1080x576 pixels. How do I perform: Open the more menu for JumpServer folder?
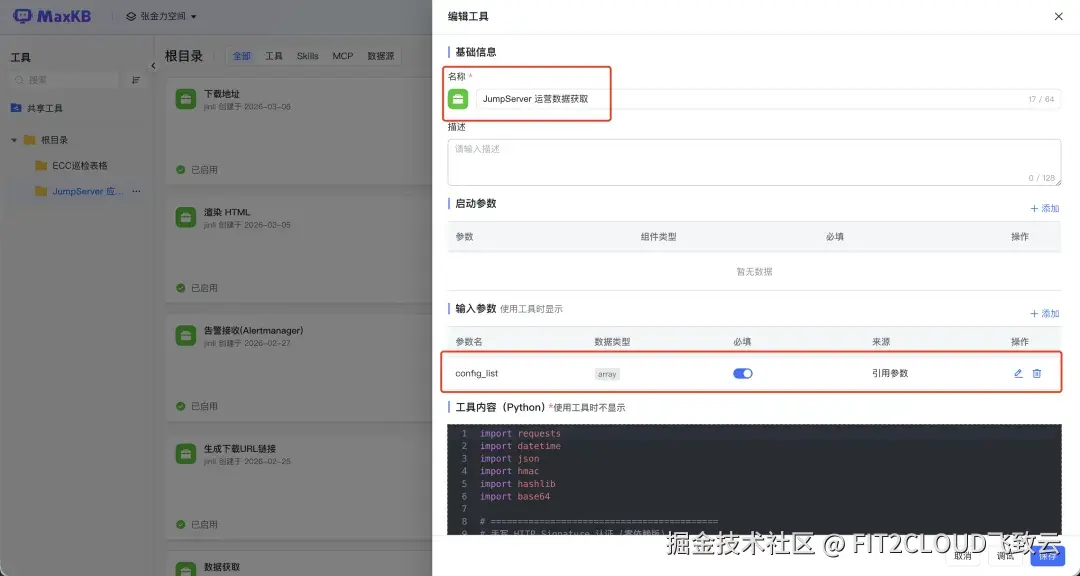pyautogui.click(x=136, y=192)
